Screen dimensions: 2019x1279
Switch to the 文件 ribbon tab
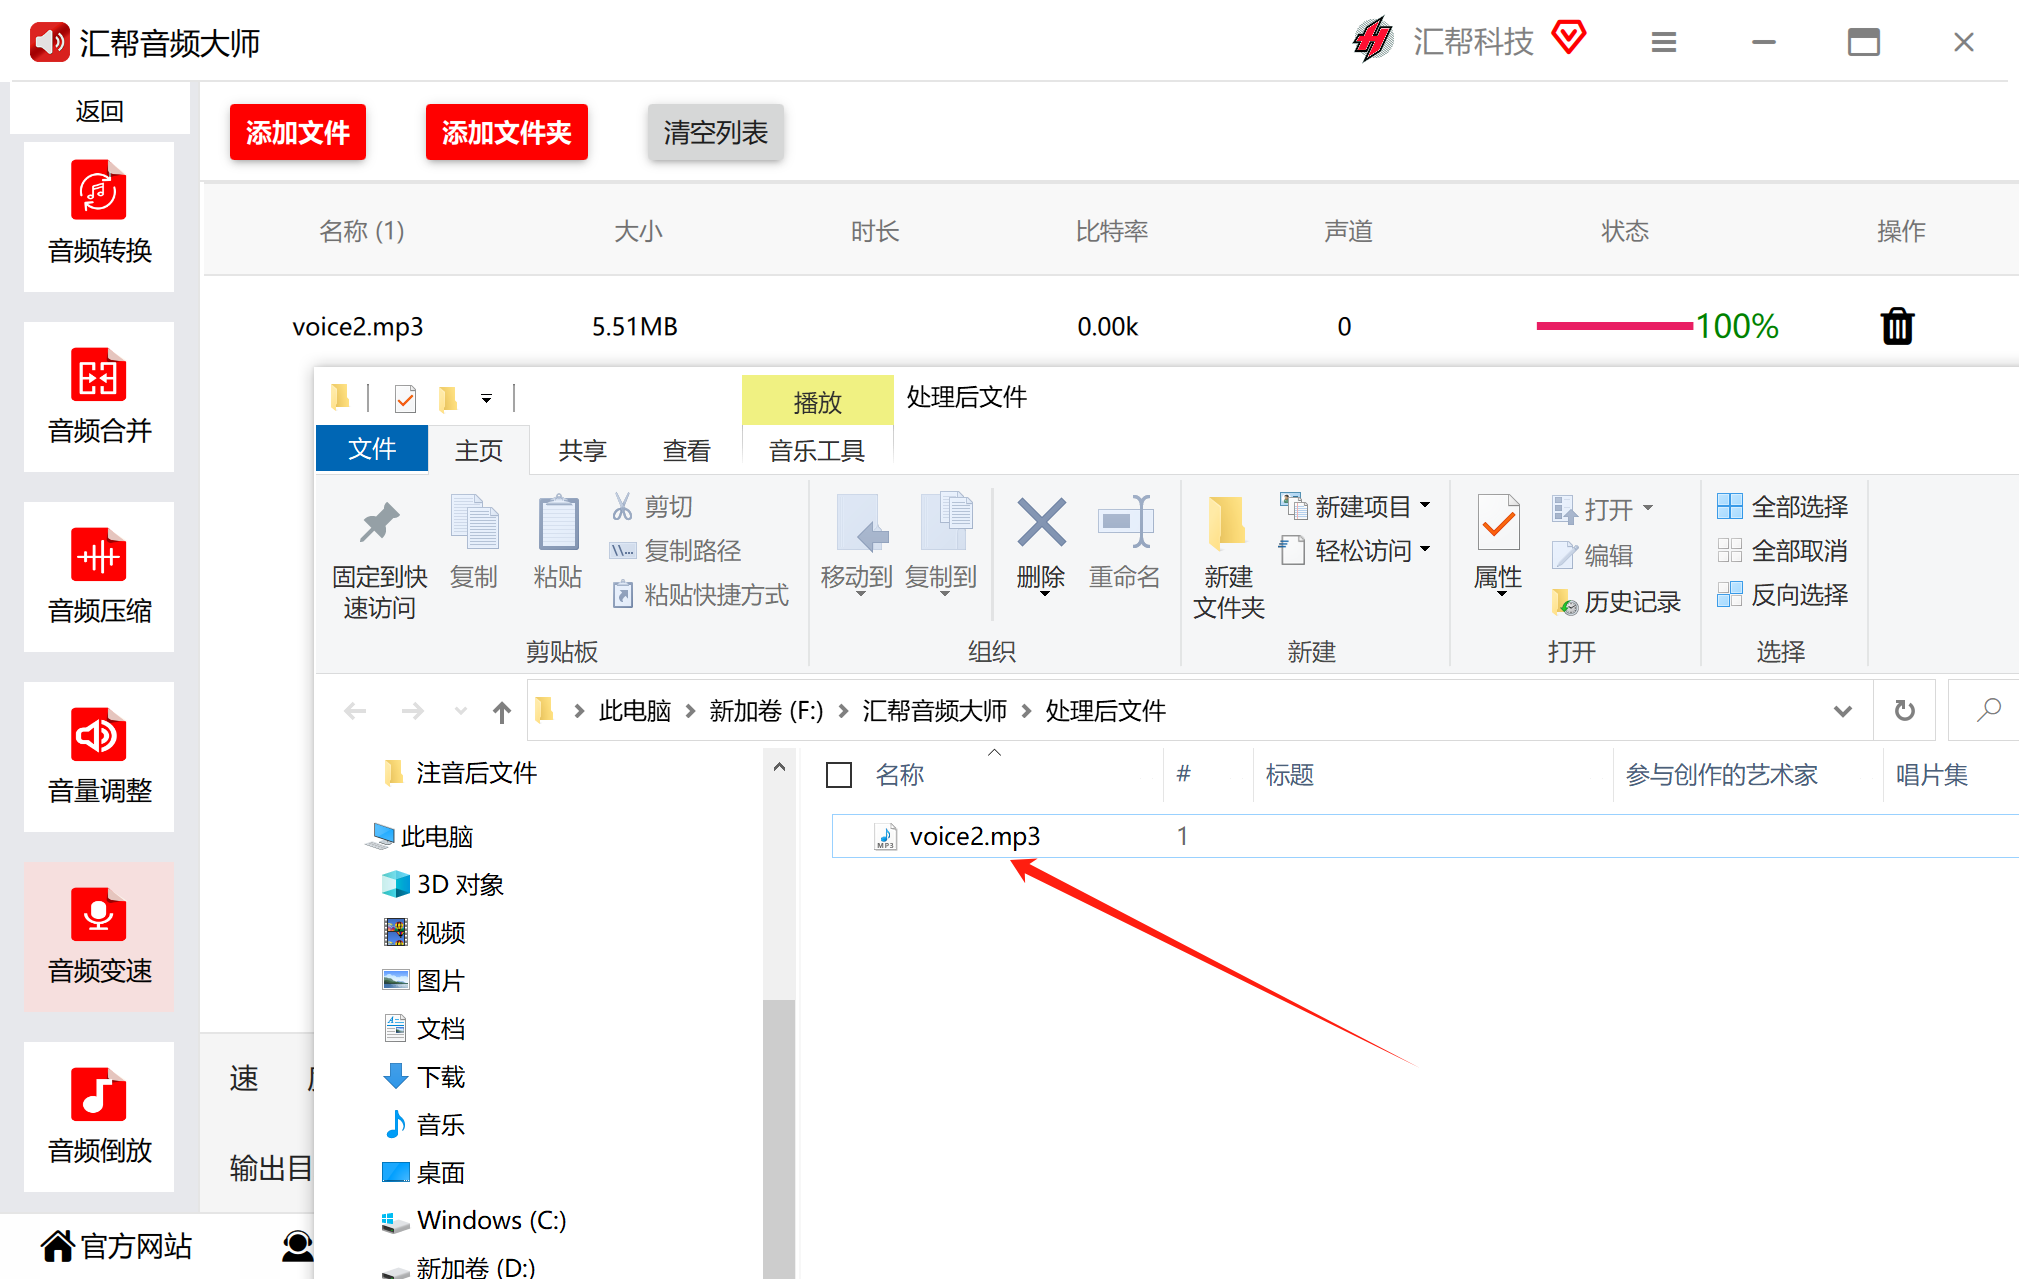pos(372,449)
